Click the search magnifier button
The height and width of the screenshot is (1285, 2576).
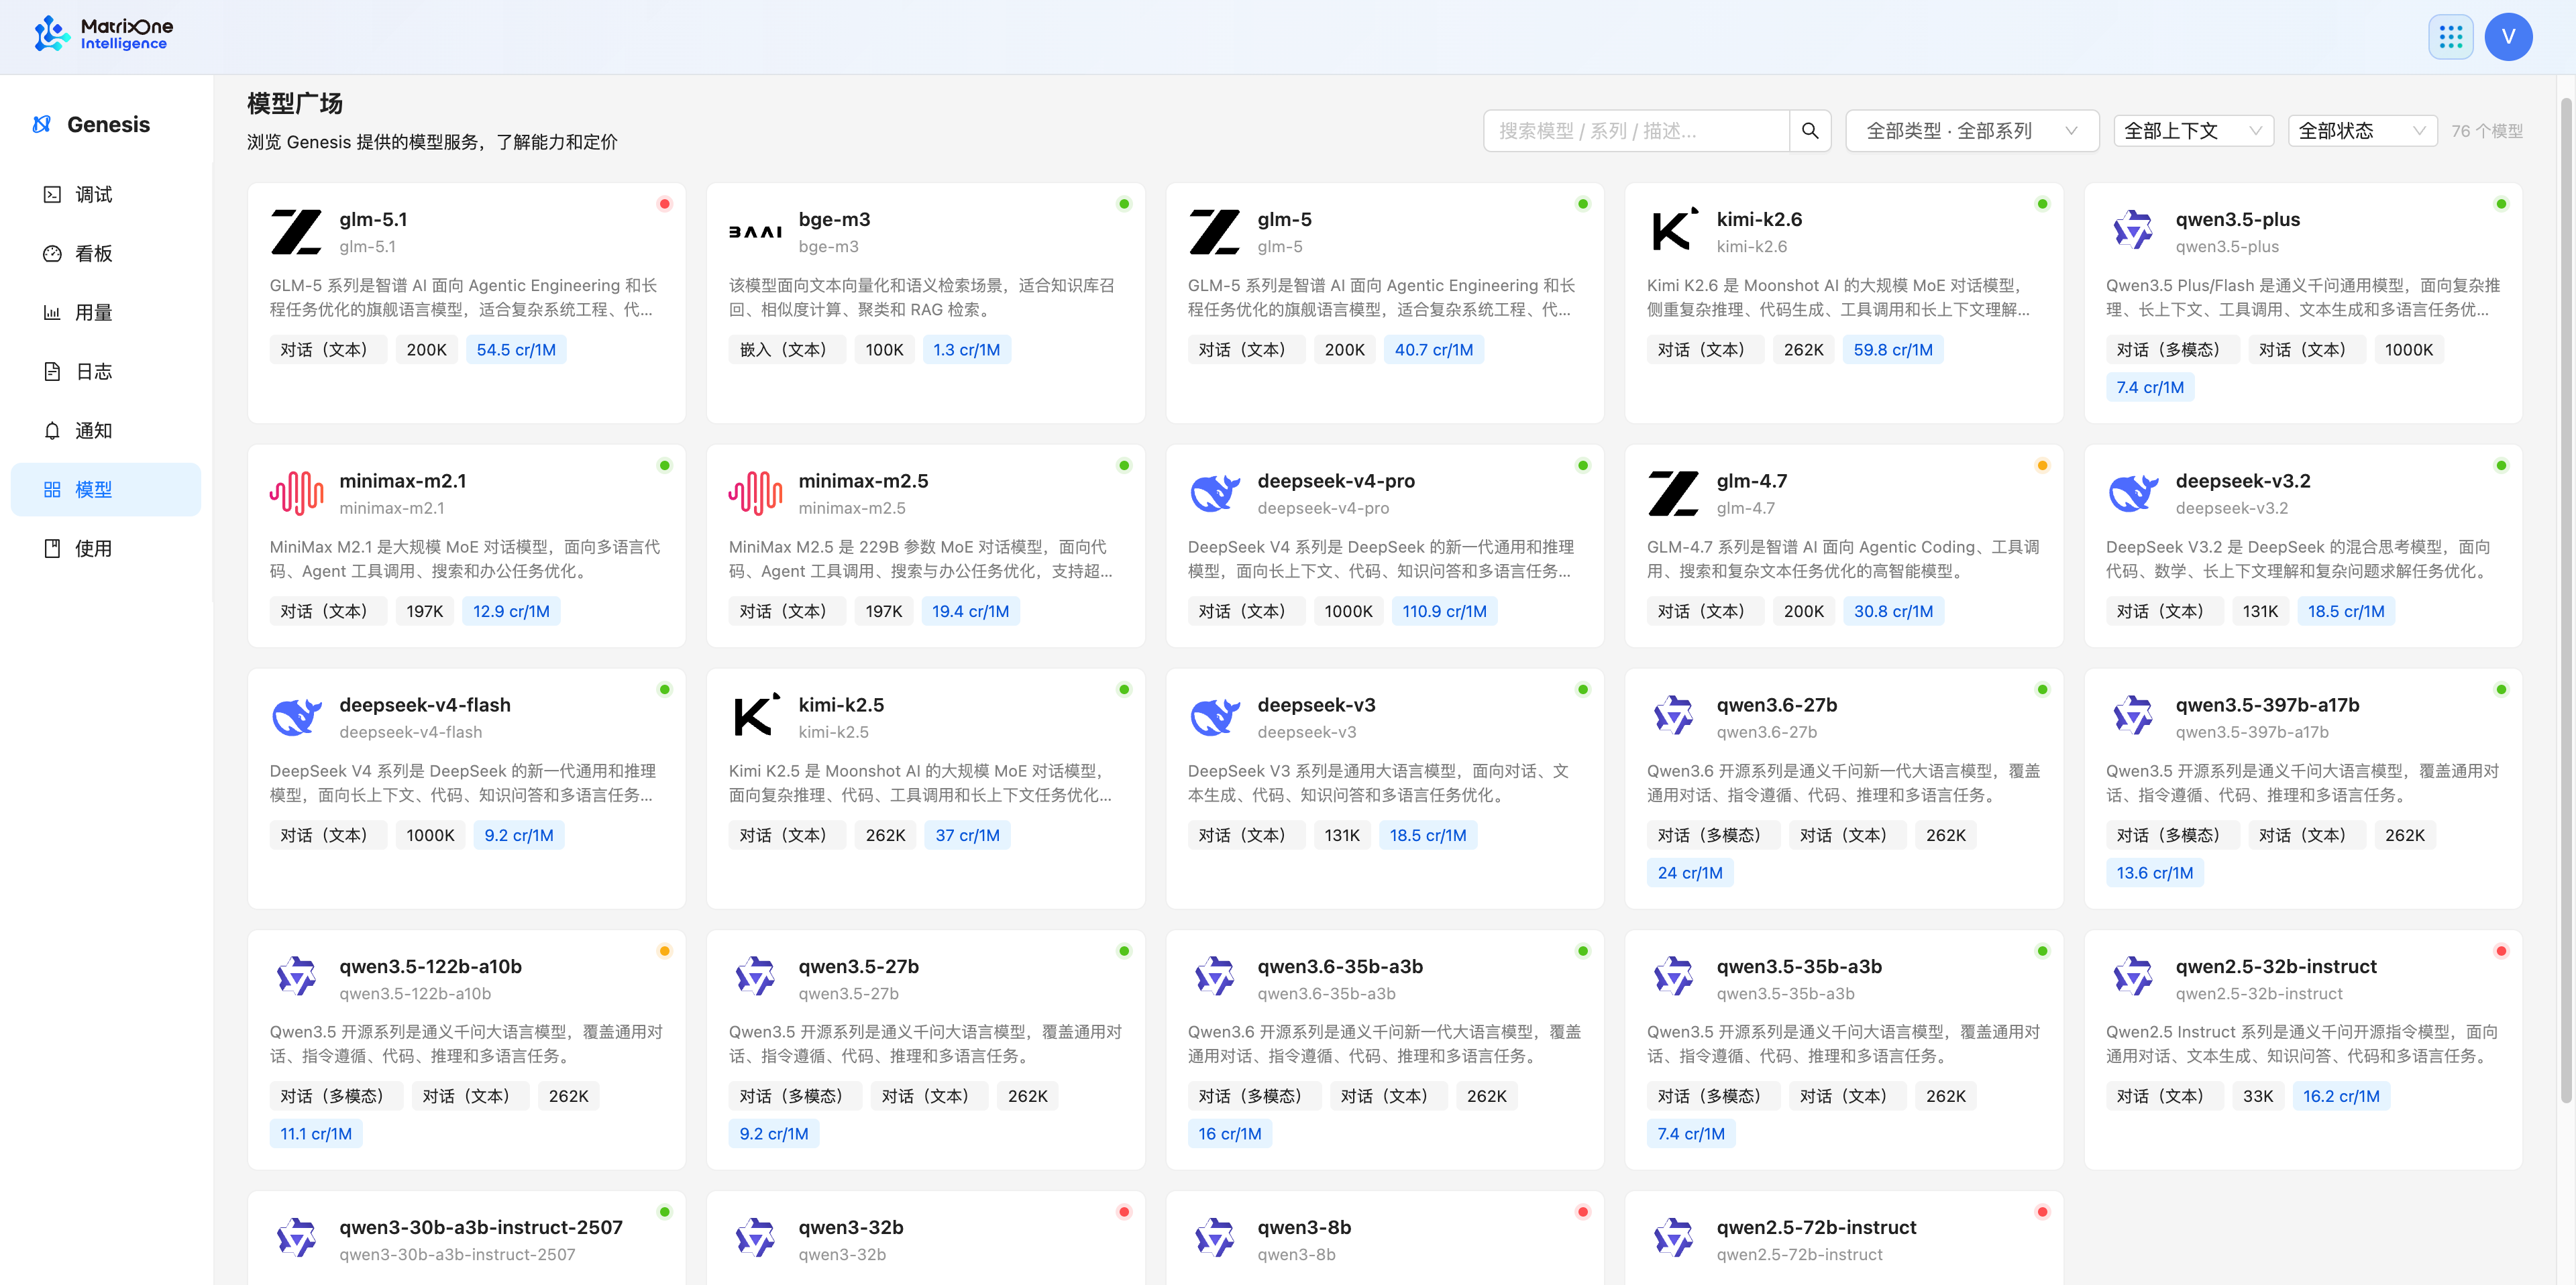[1809, 131]
